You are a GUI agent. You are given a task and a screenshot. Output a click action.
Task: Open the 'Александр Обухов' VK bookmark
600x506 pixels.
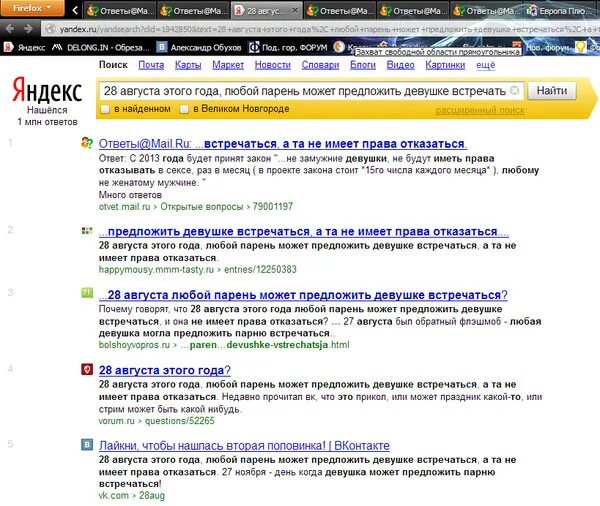coord(199,47)
